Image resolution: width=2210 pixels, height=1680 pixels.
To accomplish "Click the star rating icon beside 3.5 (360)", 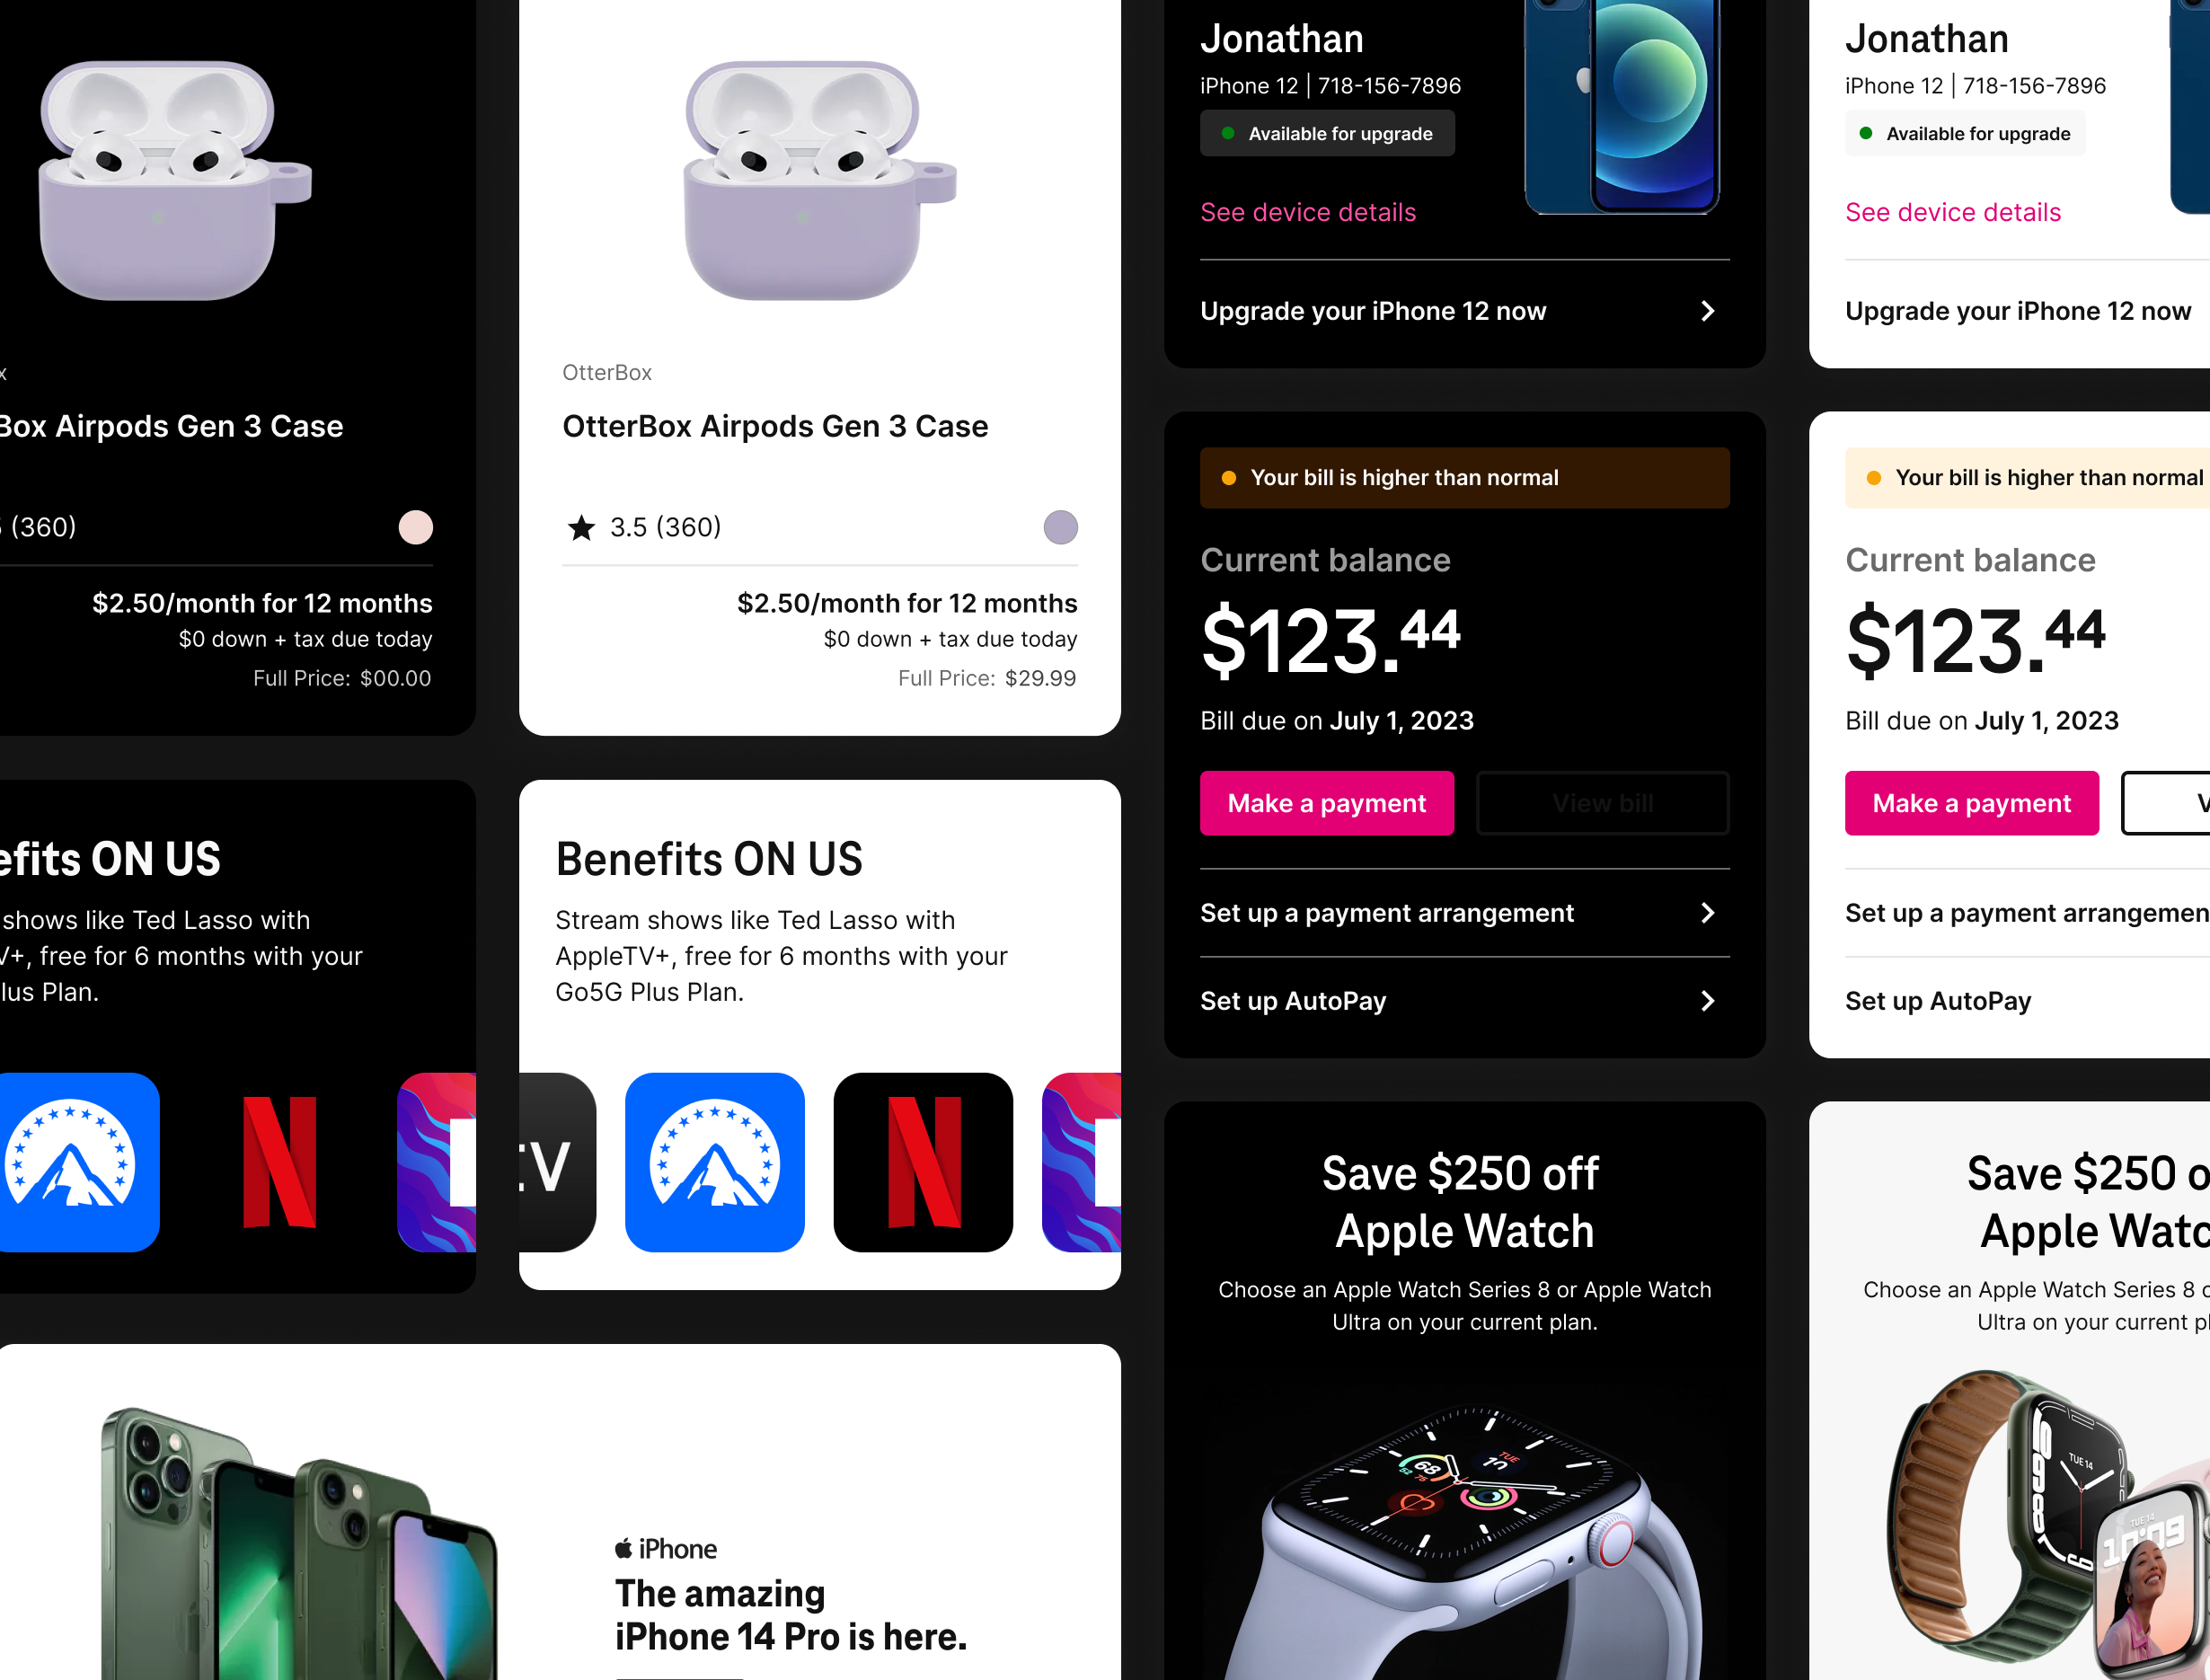I will pyautogui.click(x=581, y=528).
